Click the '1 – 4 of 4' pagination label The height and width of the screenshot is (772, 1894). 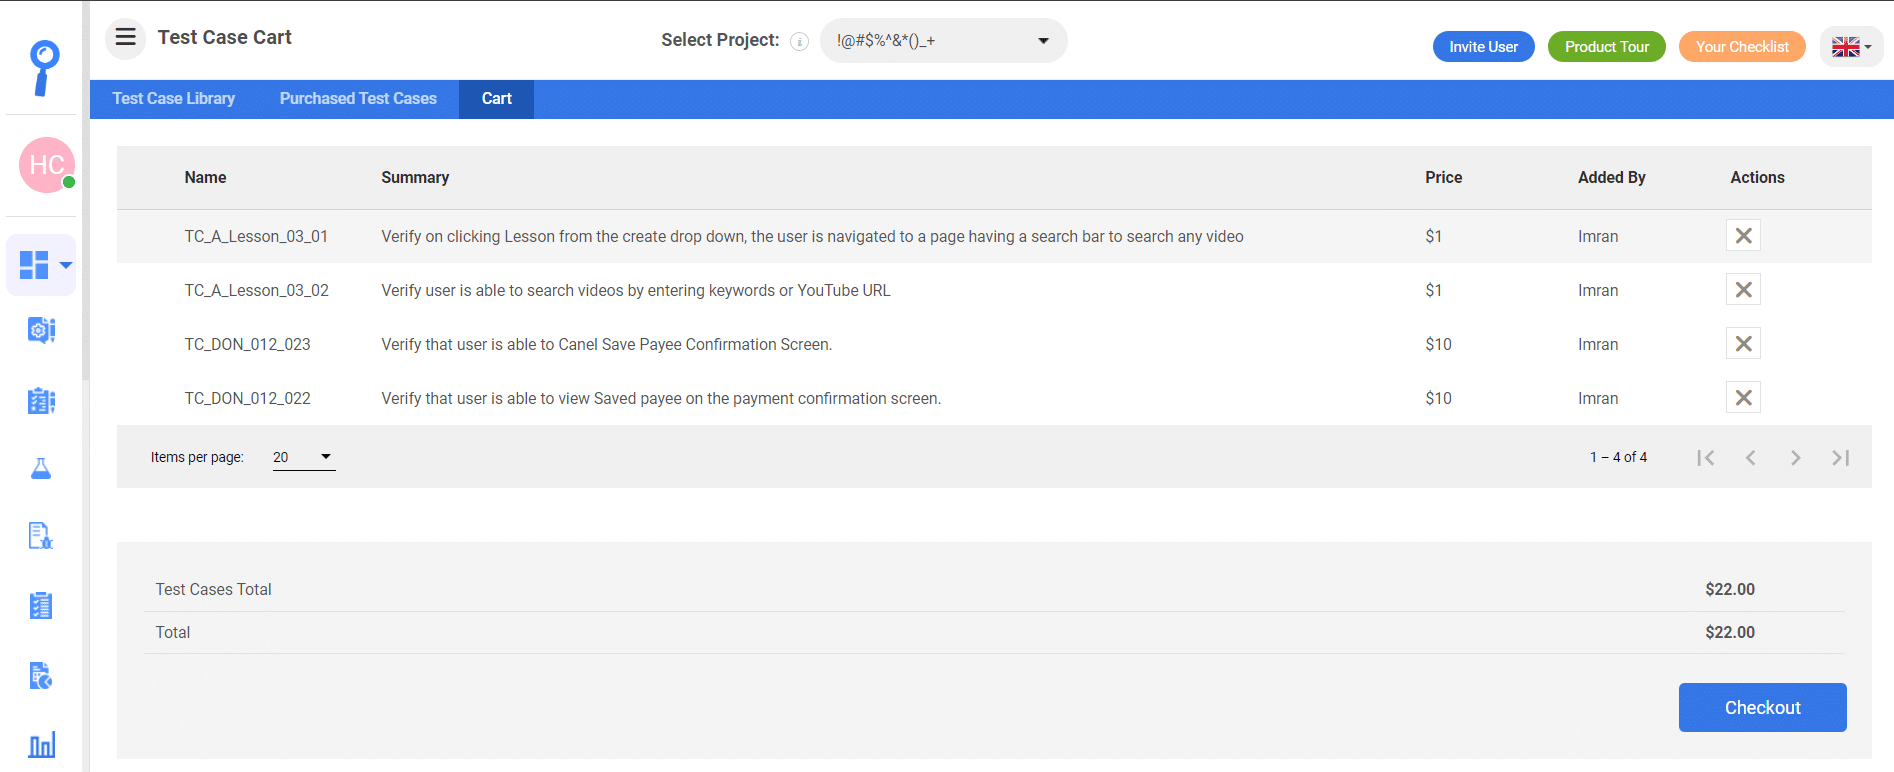pyautogui.click(x=1618, y=457)
